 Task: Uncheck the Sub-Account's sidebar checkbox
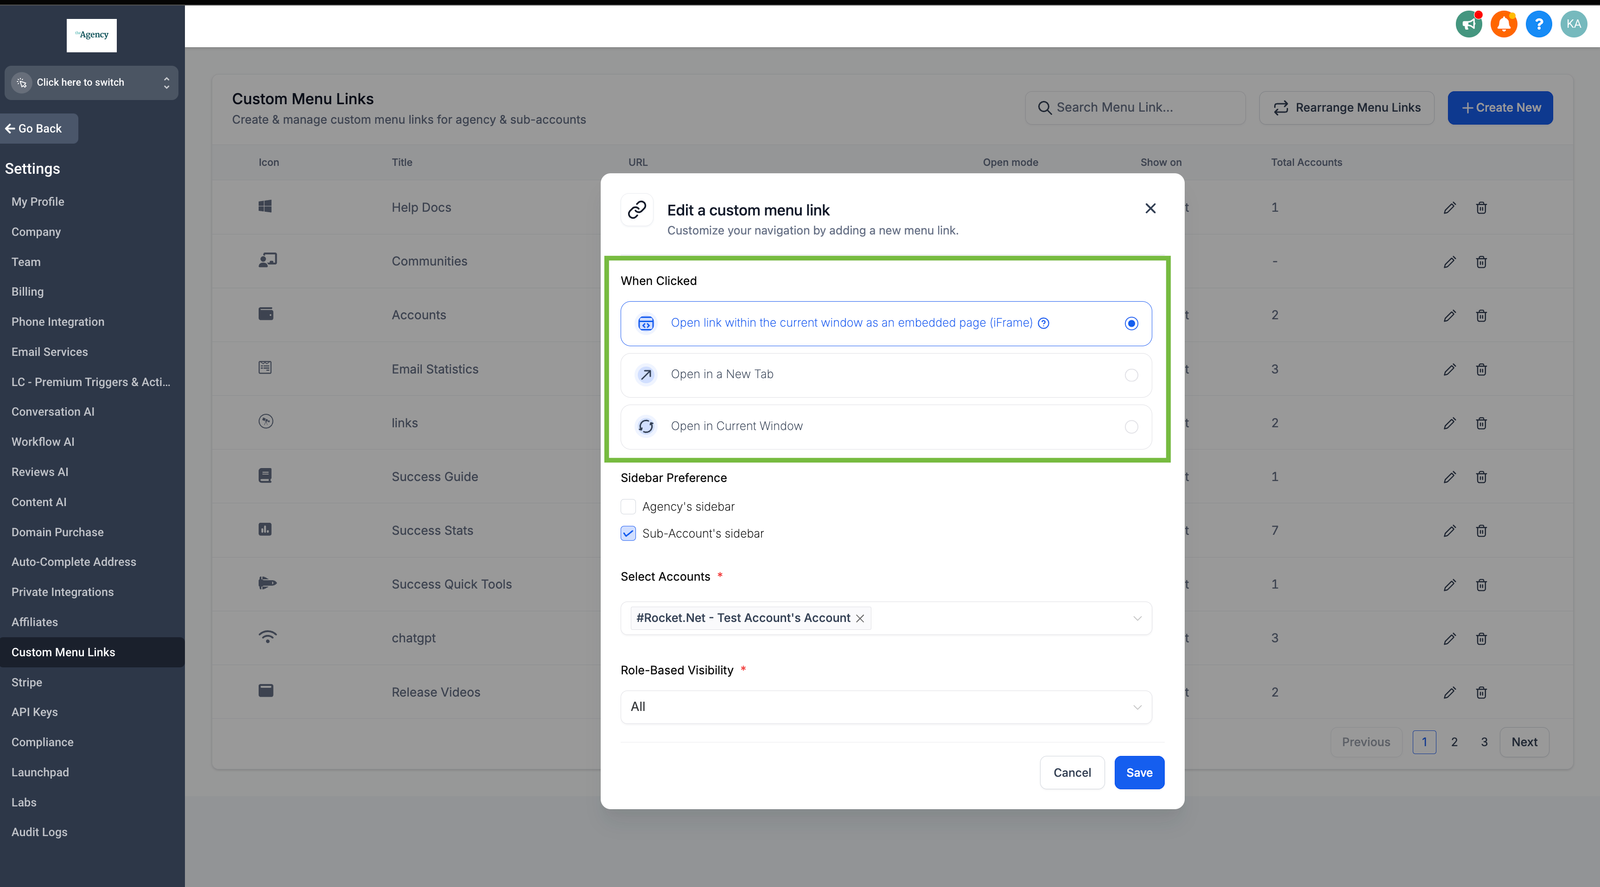click(x=629, y=534)
